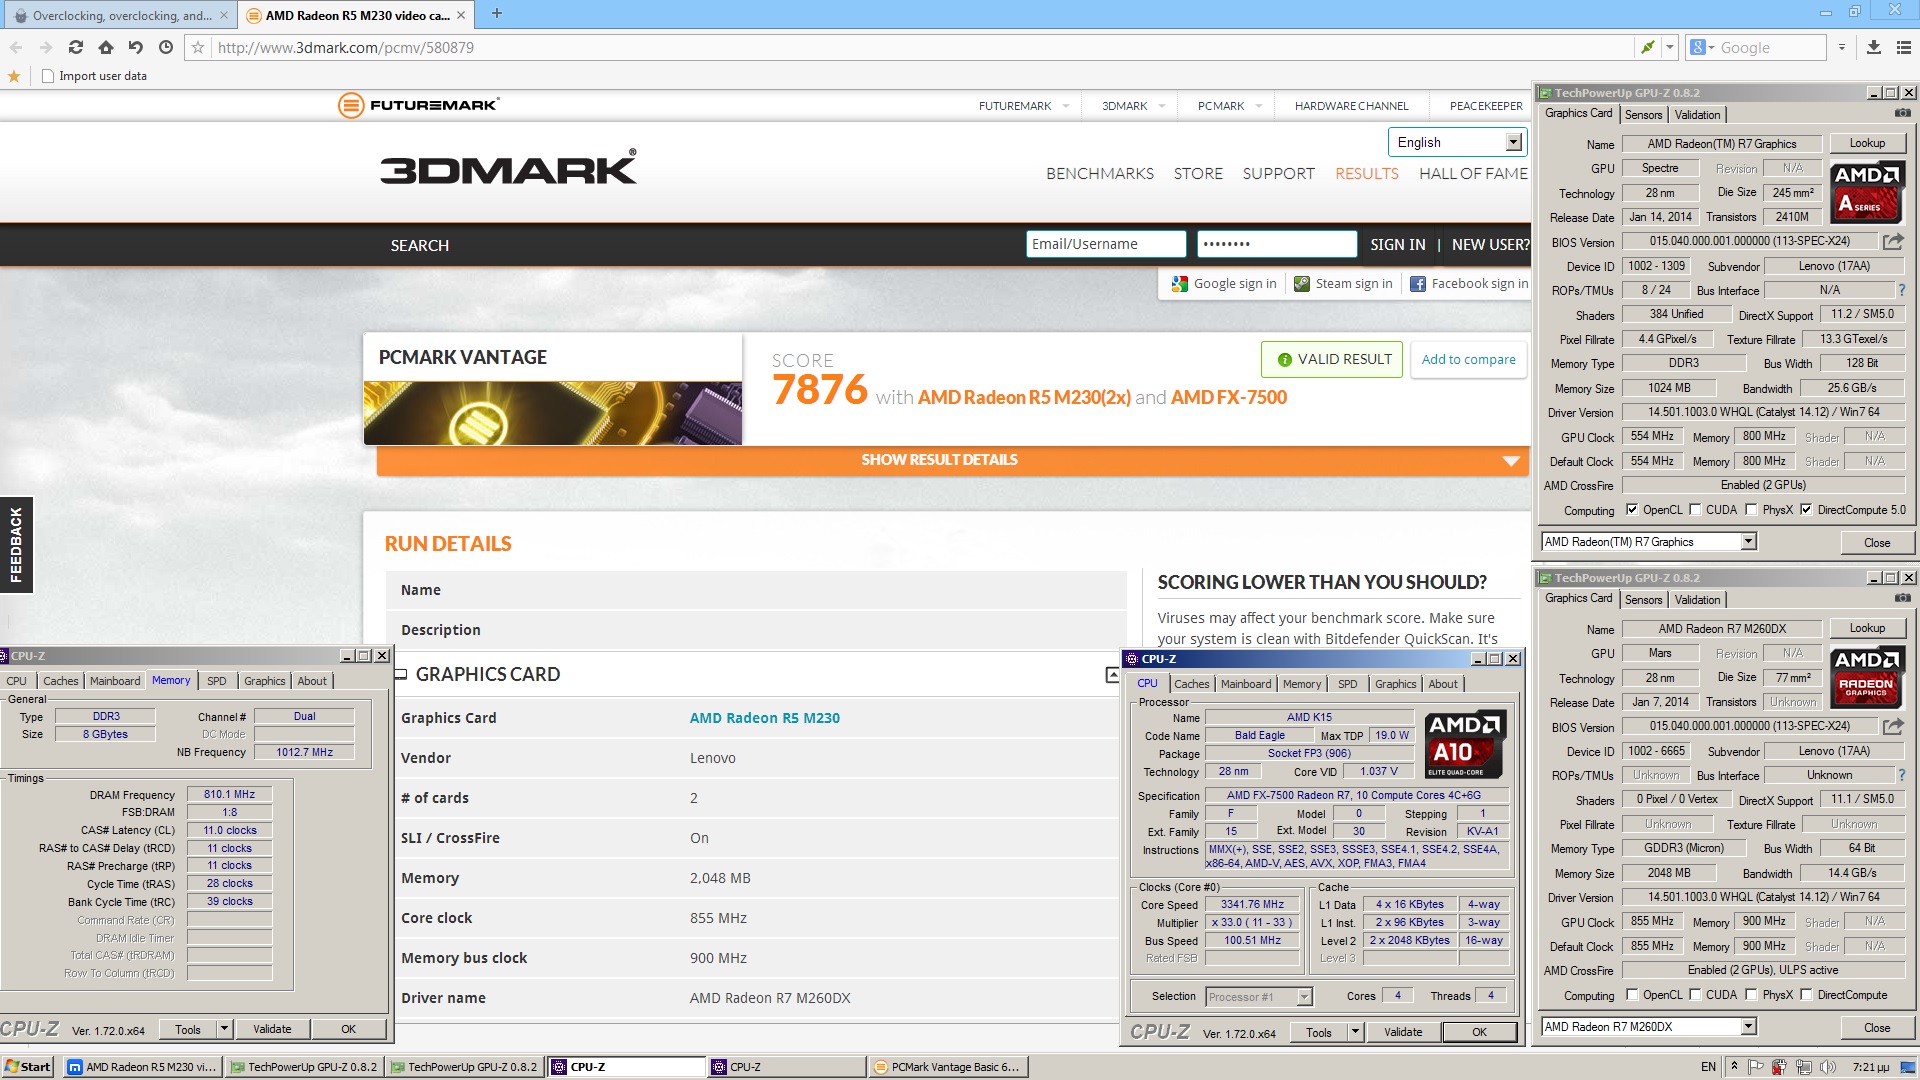Click Bus Interface question mark in top GPU-Z
This screenshot has width=1920, height=1080.
(1902, 290)
